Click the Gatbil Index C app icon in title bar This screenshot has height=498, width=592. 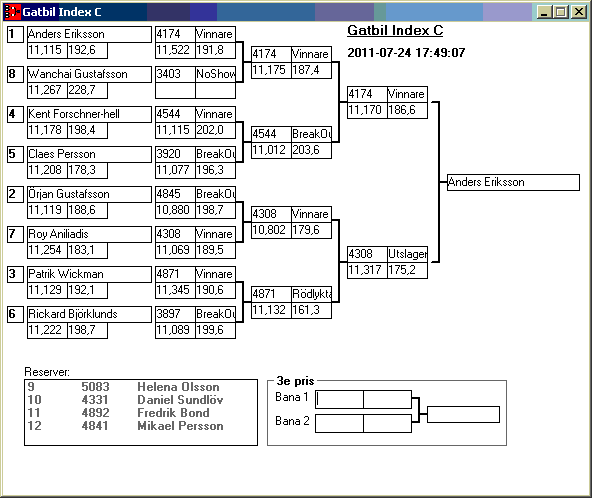point(12,12)
